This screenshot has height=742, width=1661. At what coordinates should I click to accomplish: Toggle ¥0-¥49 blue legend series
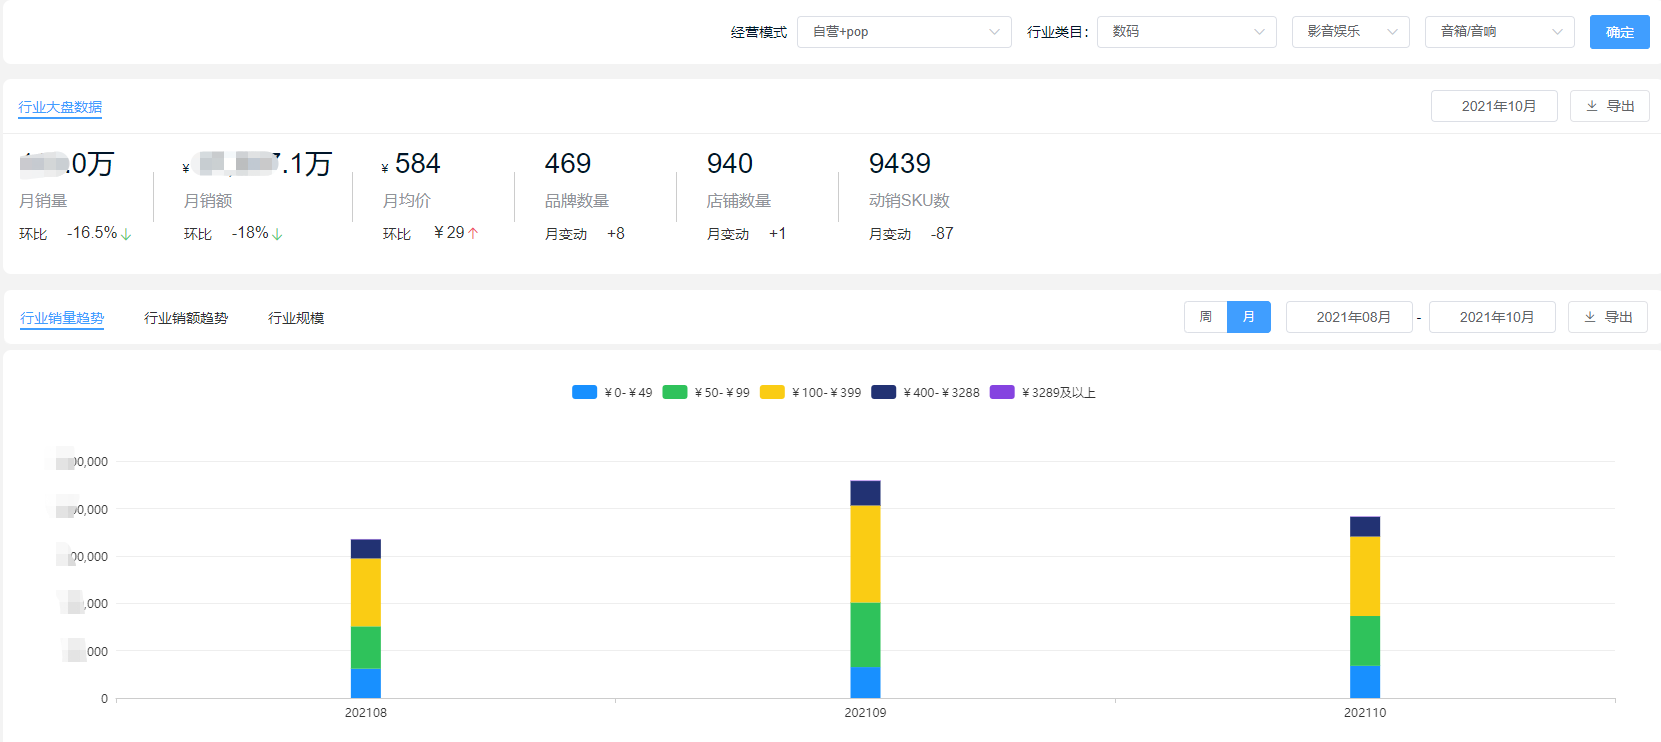tap(584, 392)
